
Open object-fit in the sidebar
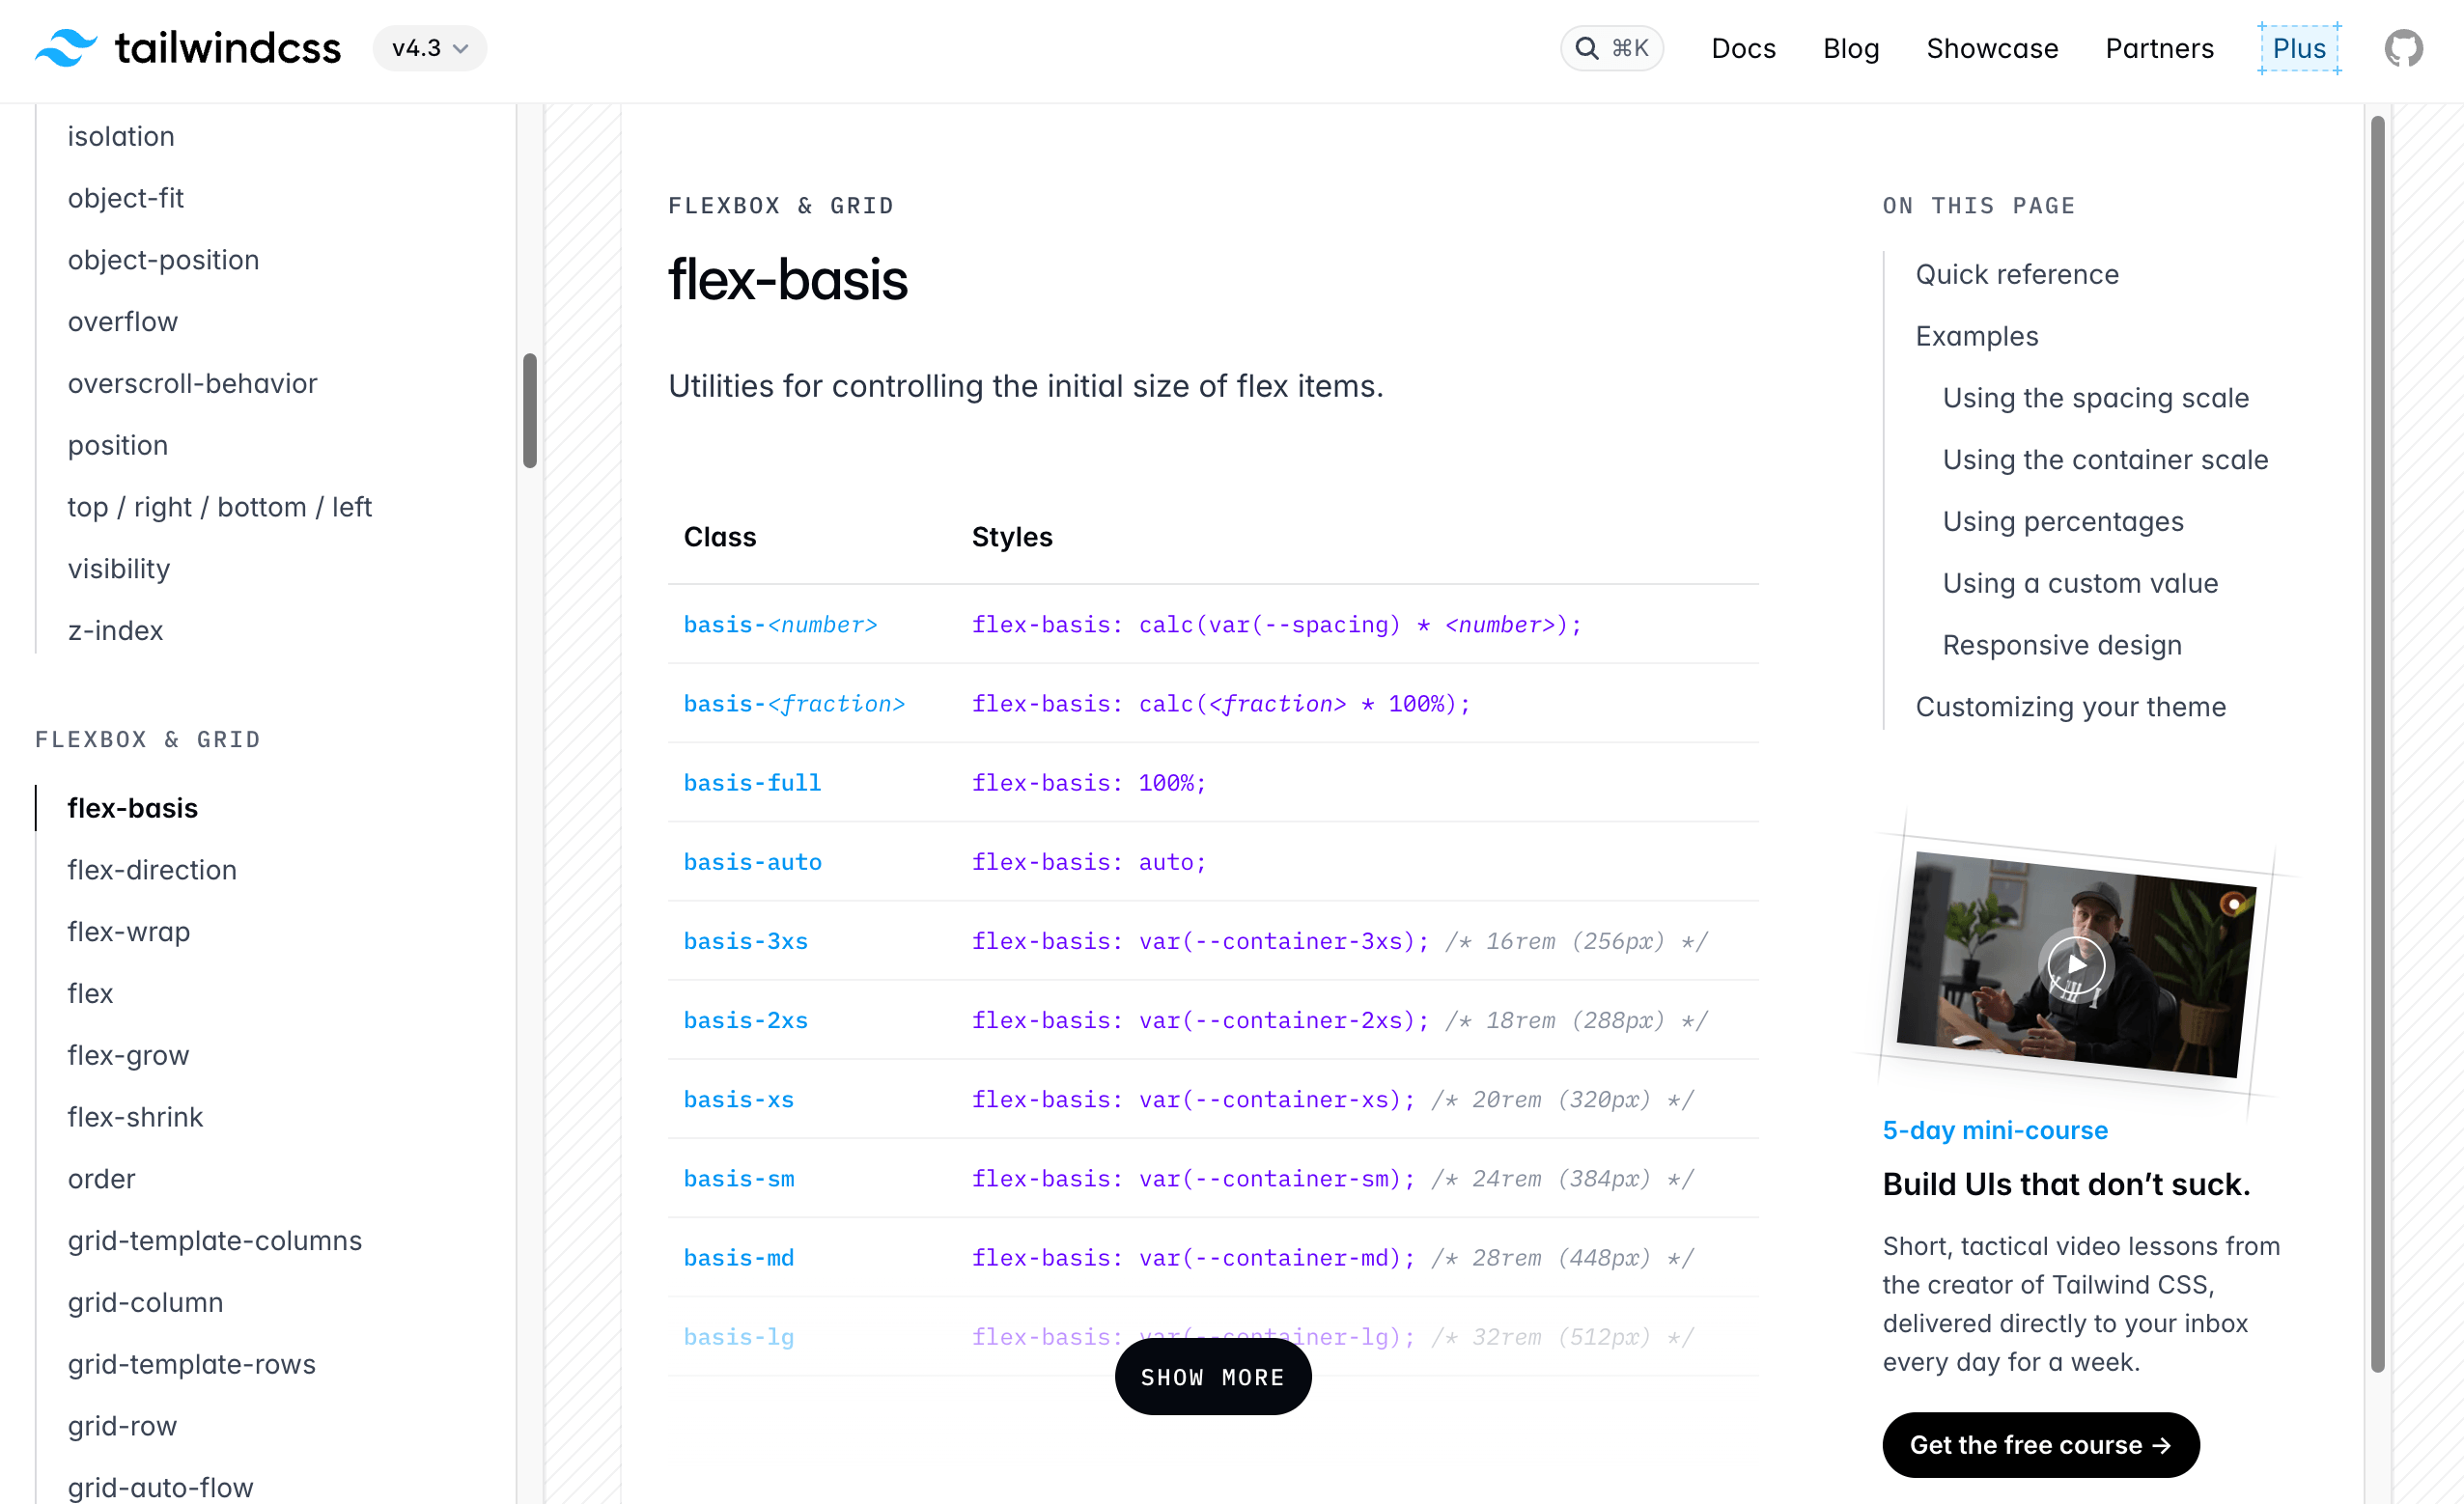click(x=126, y=198)
